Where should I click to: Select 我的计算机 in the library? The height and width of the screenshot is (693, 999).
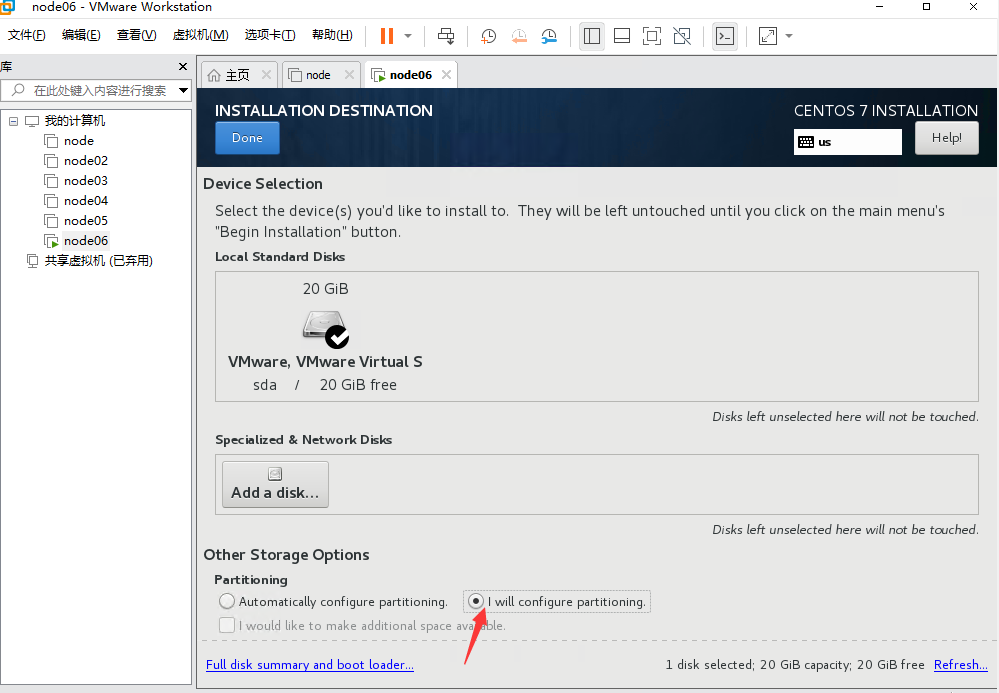pyautogui.click(x=75, y=120)
